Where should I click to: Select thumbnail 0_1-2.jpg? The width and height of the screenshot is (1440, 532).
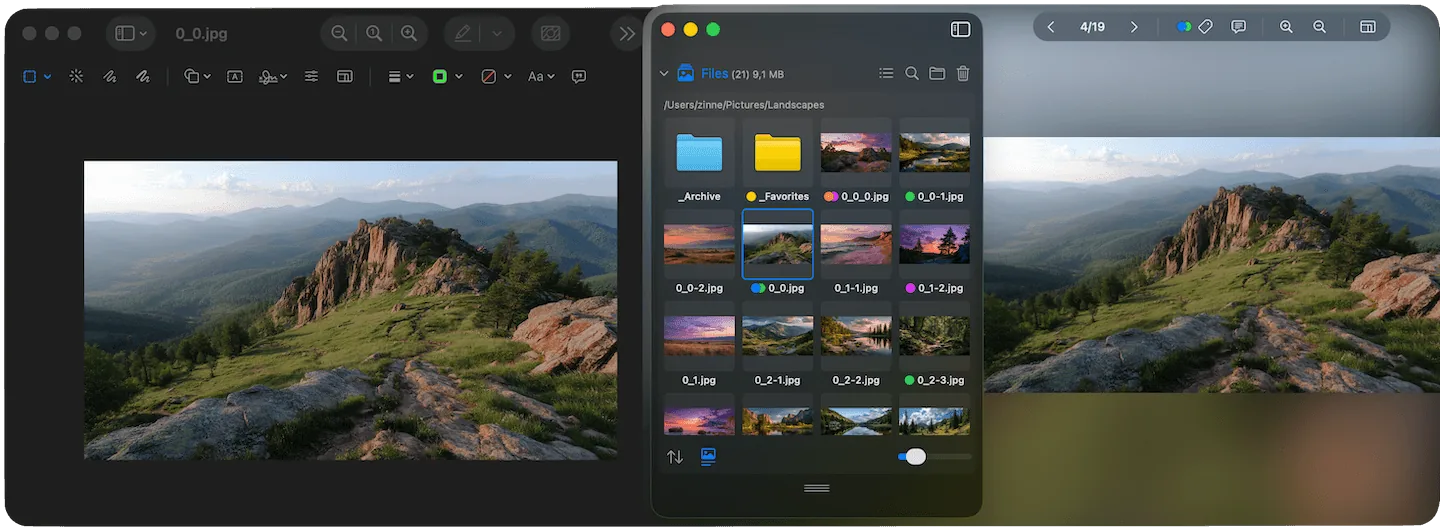coord(934,244)
